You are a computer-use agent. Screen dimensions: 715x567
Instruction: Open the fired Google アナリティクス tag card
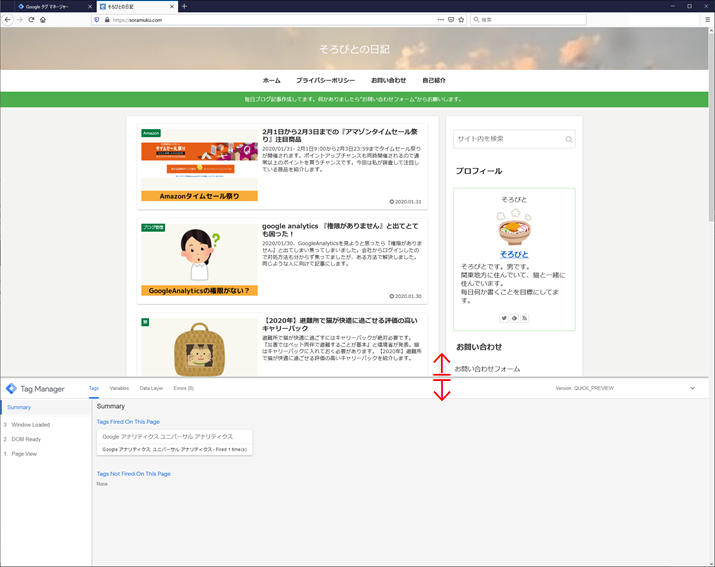click(x=175, y=442)
